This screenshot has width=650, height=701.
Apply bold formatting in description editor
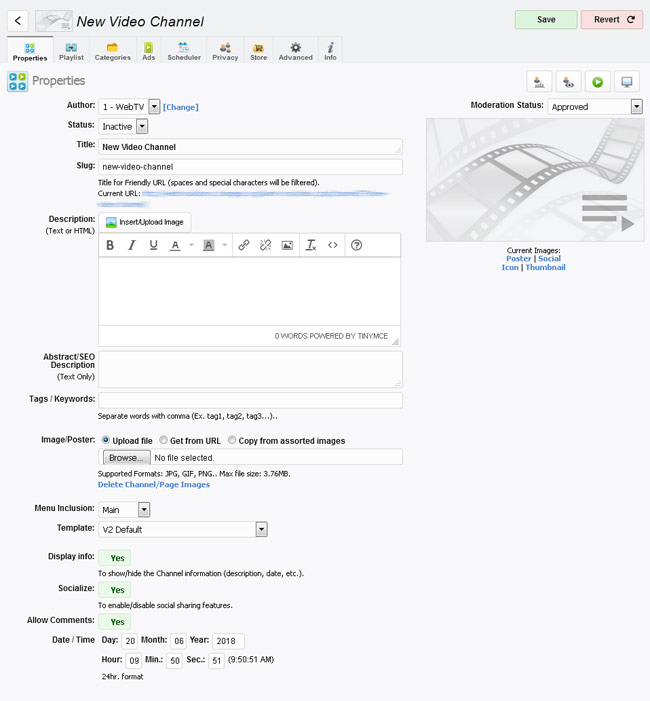pos(110,245)
